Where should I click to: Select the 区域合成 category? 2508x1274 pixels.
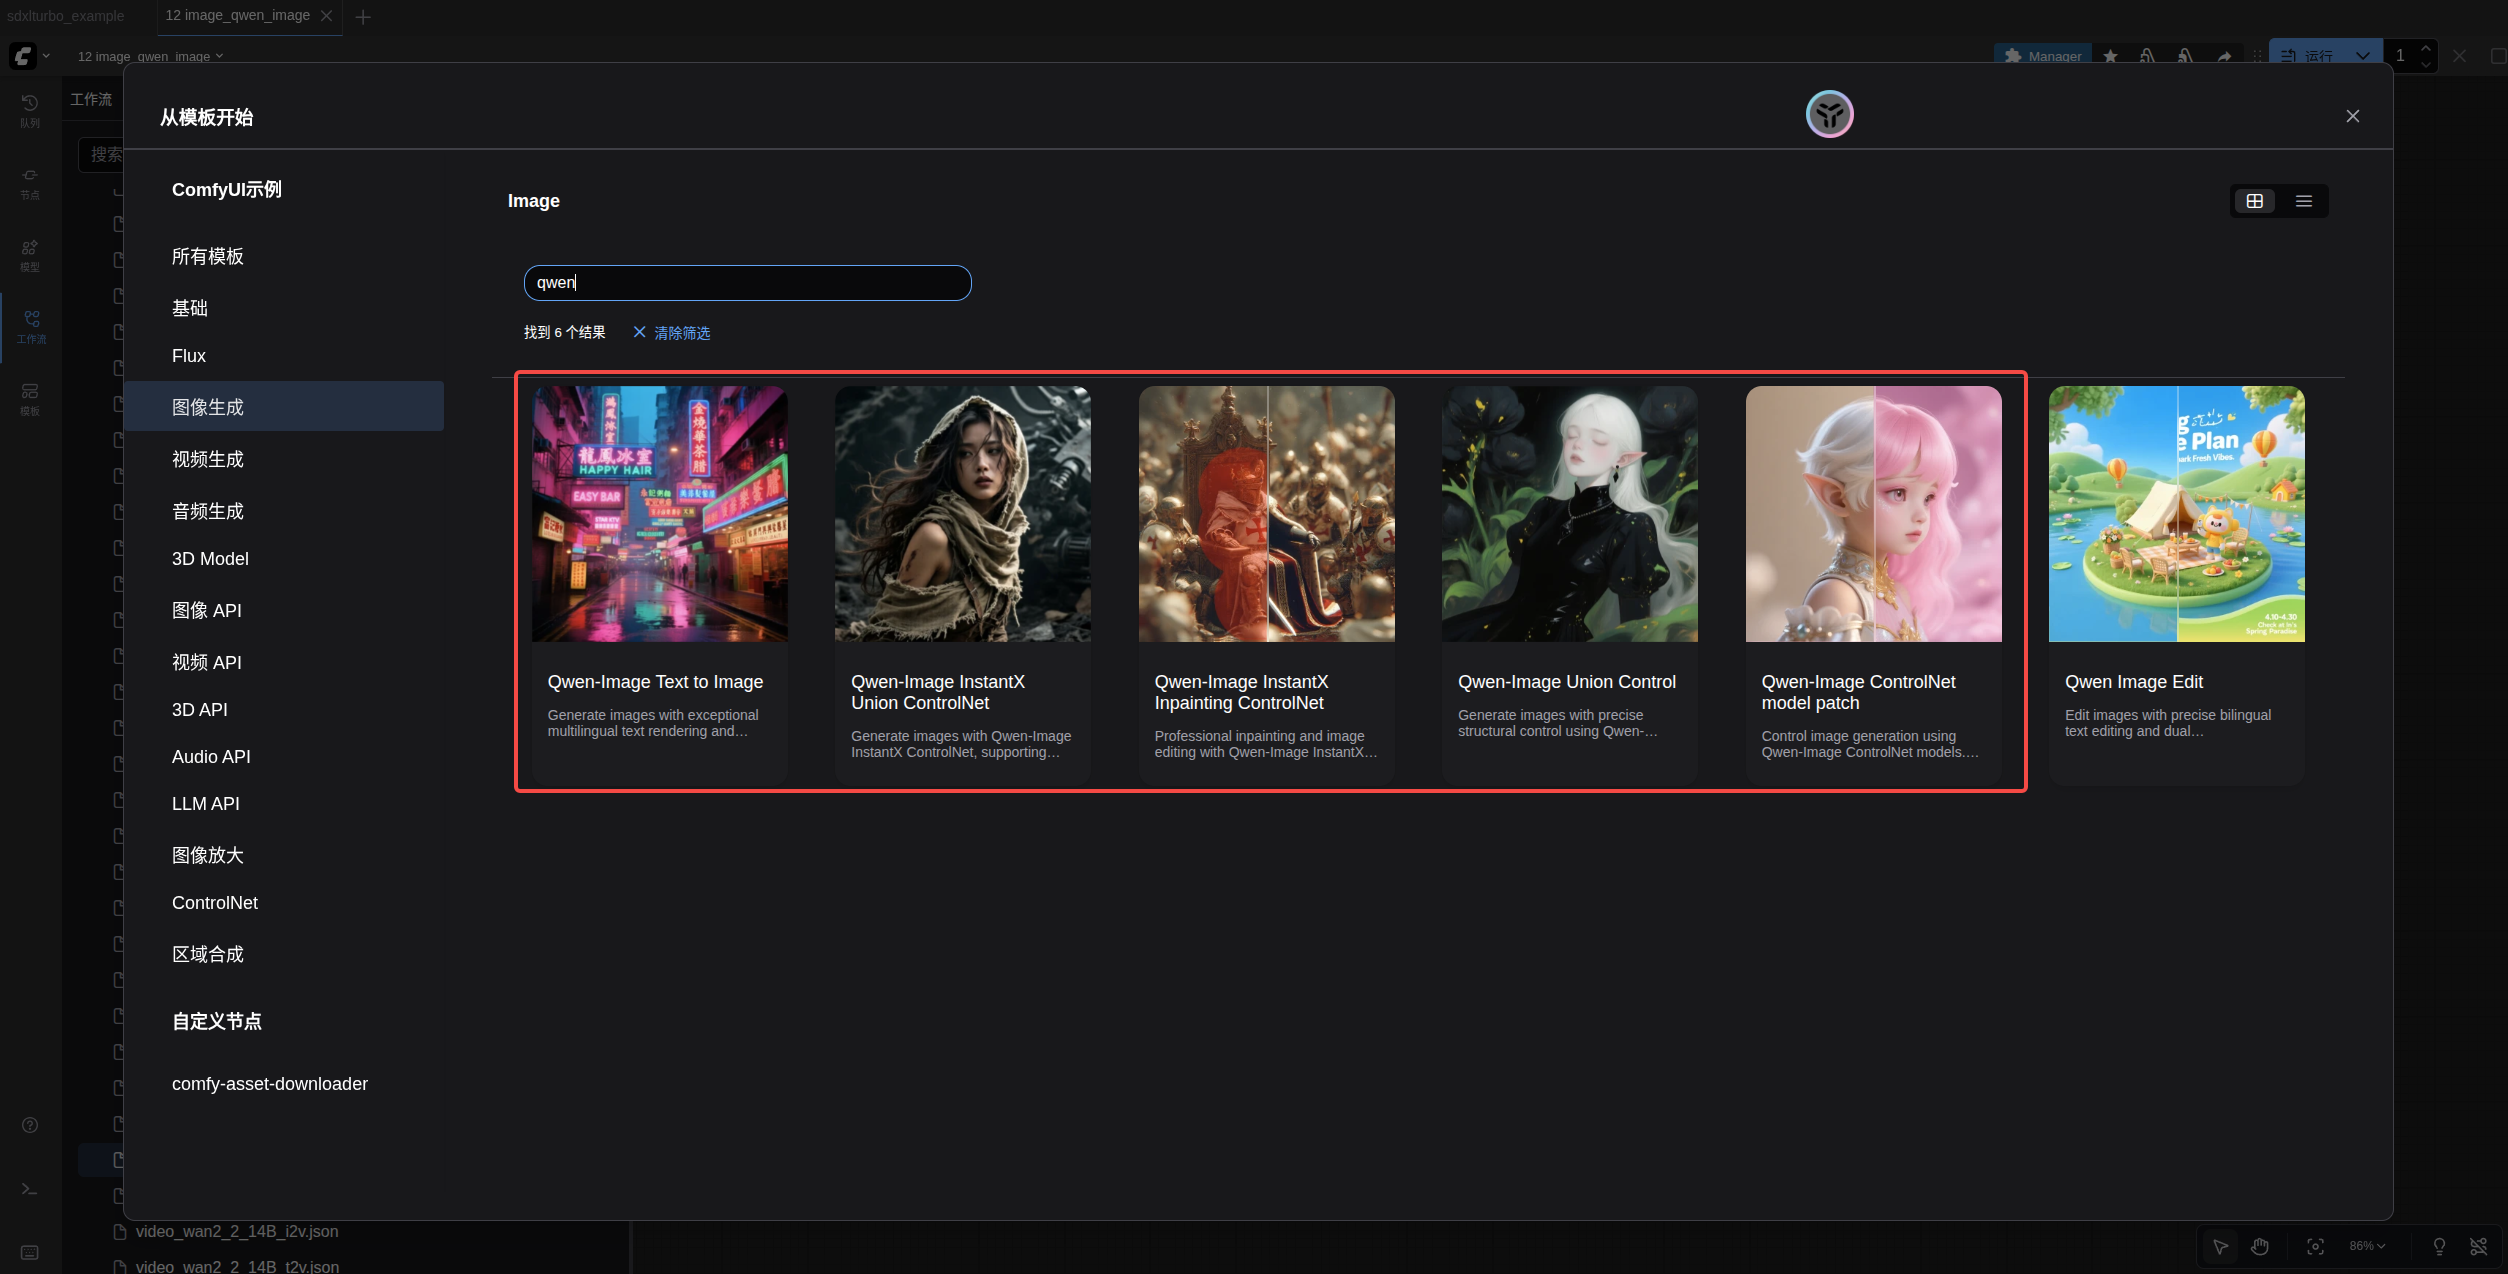click(284, 954)
